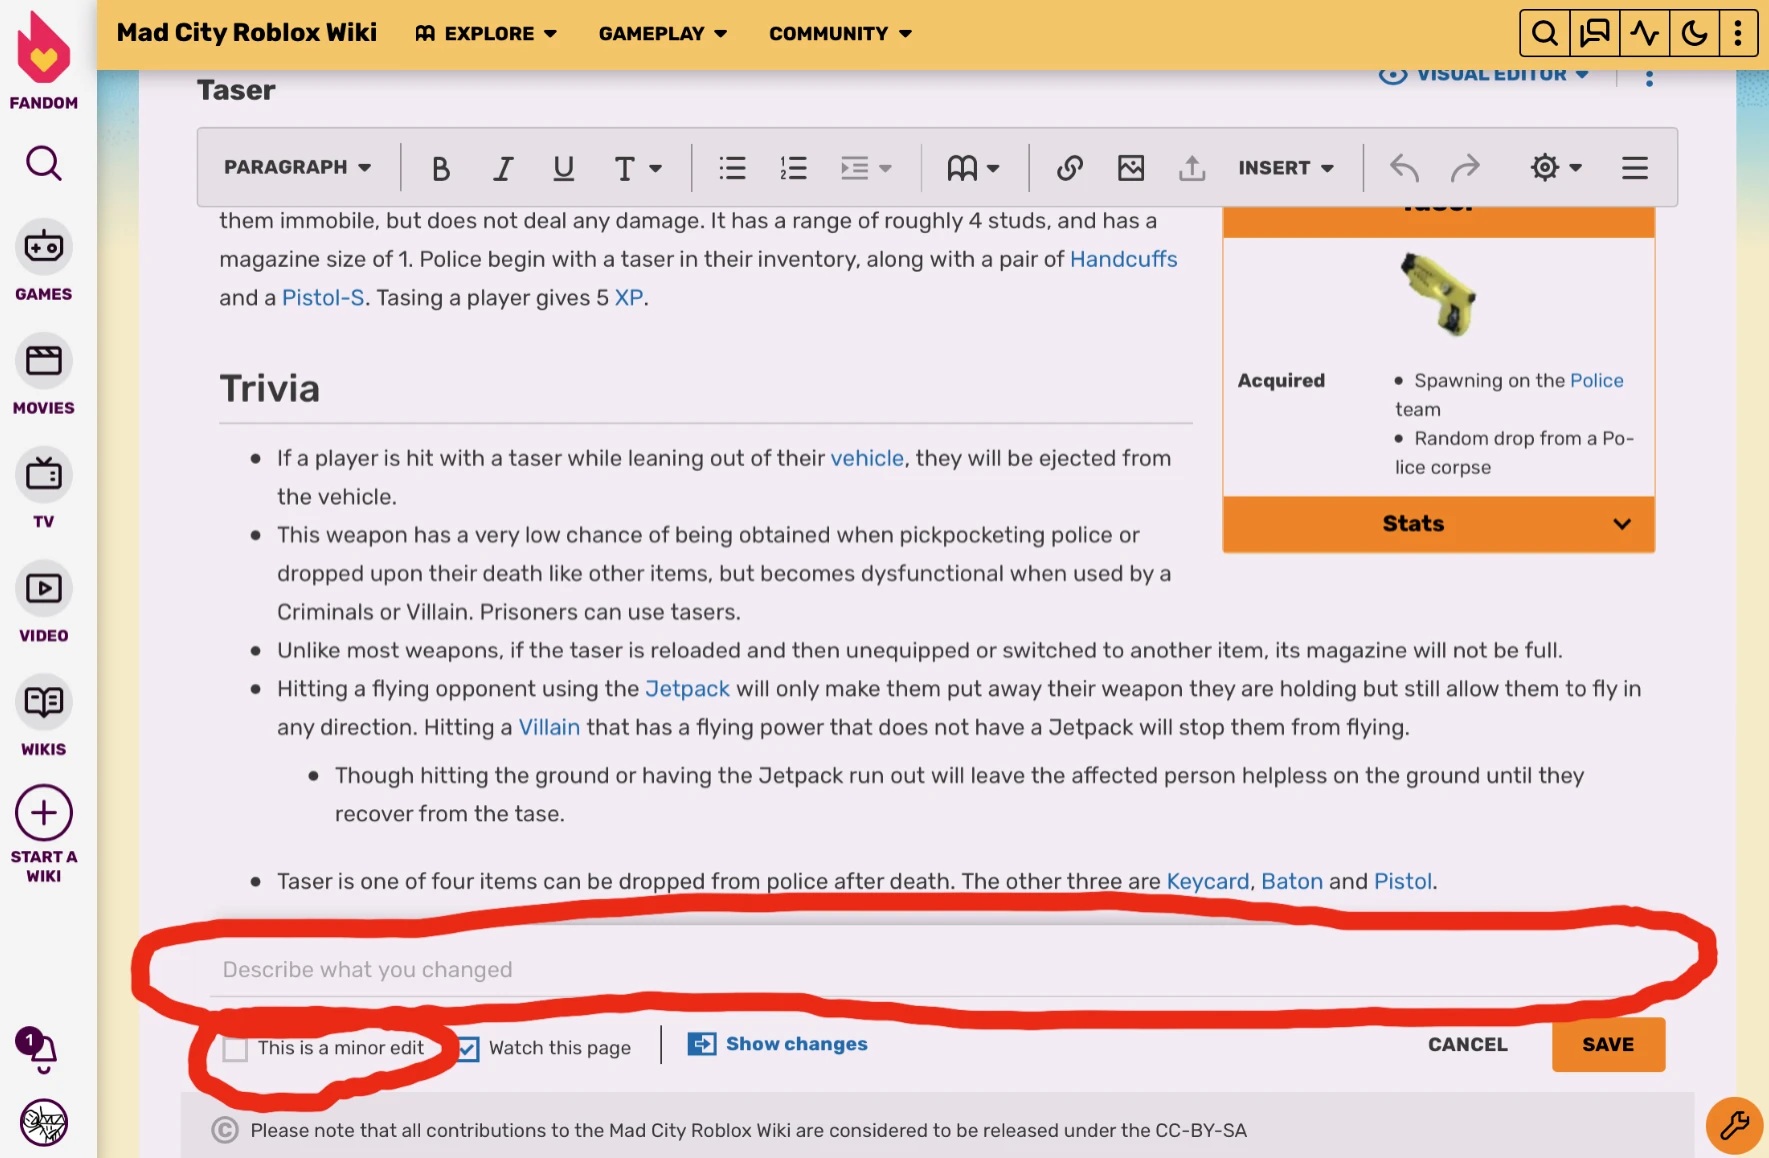Click the Start a Wiki plus icon
The width and height of the screenshot is (1769, 1158).
coord(44,813)
